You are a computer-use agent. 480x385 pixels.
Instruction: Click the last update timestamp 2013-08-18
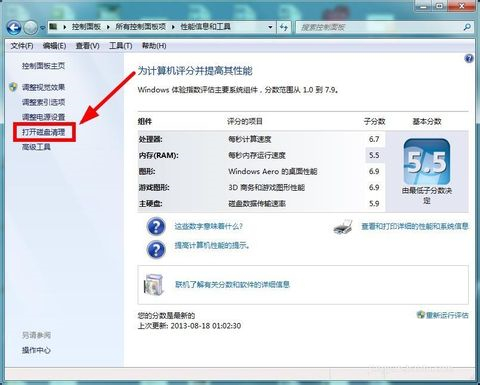pyautogui.click(x=206, y=326)
